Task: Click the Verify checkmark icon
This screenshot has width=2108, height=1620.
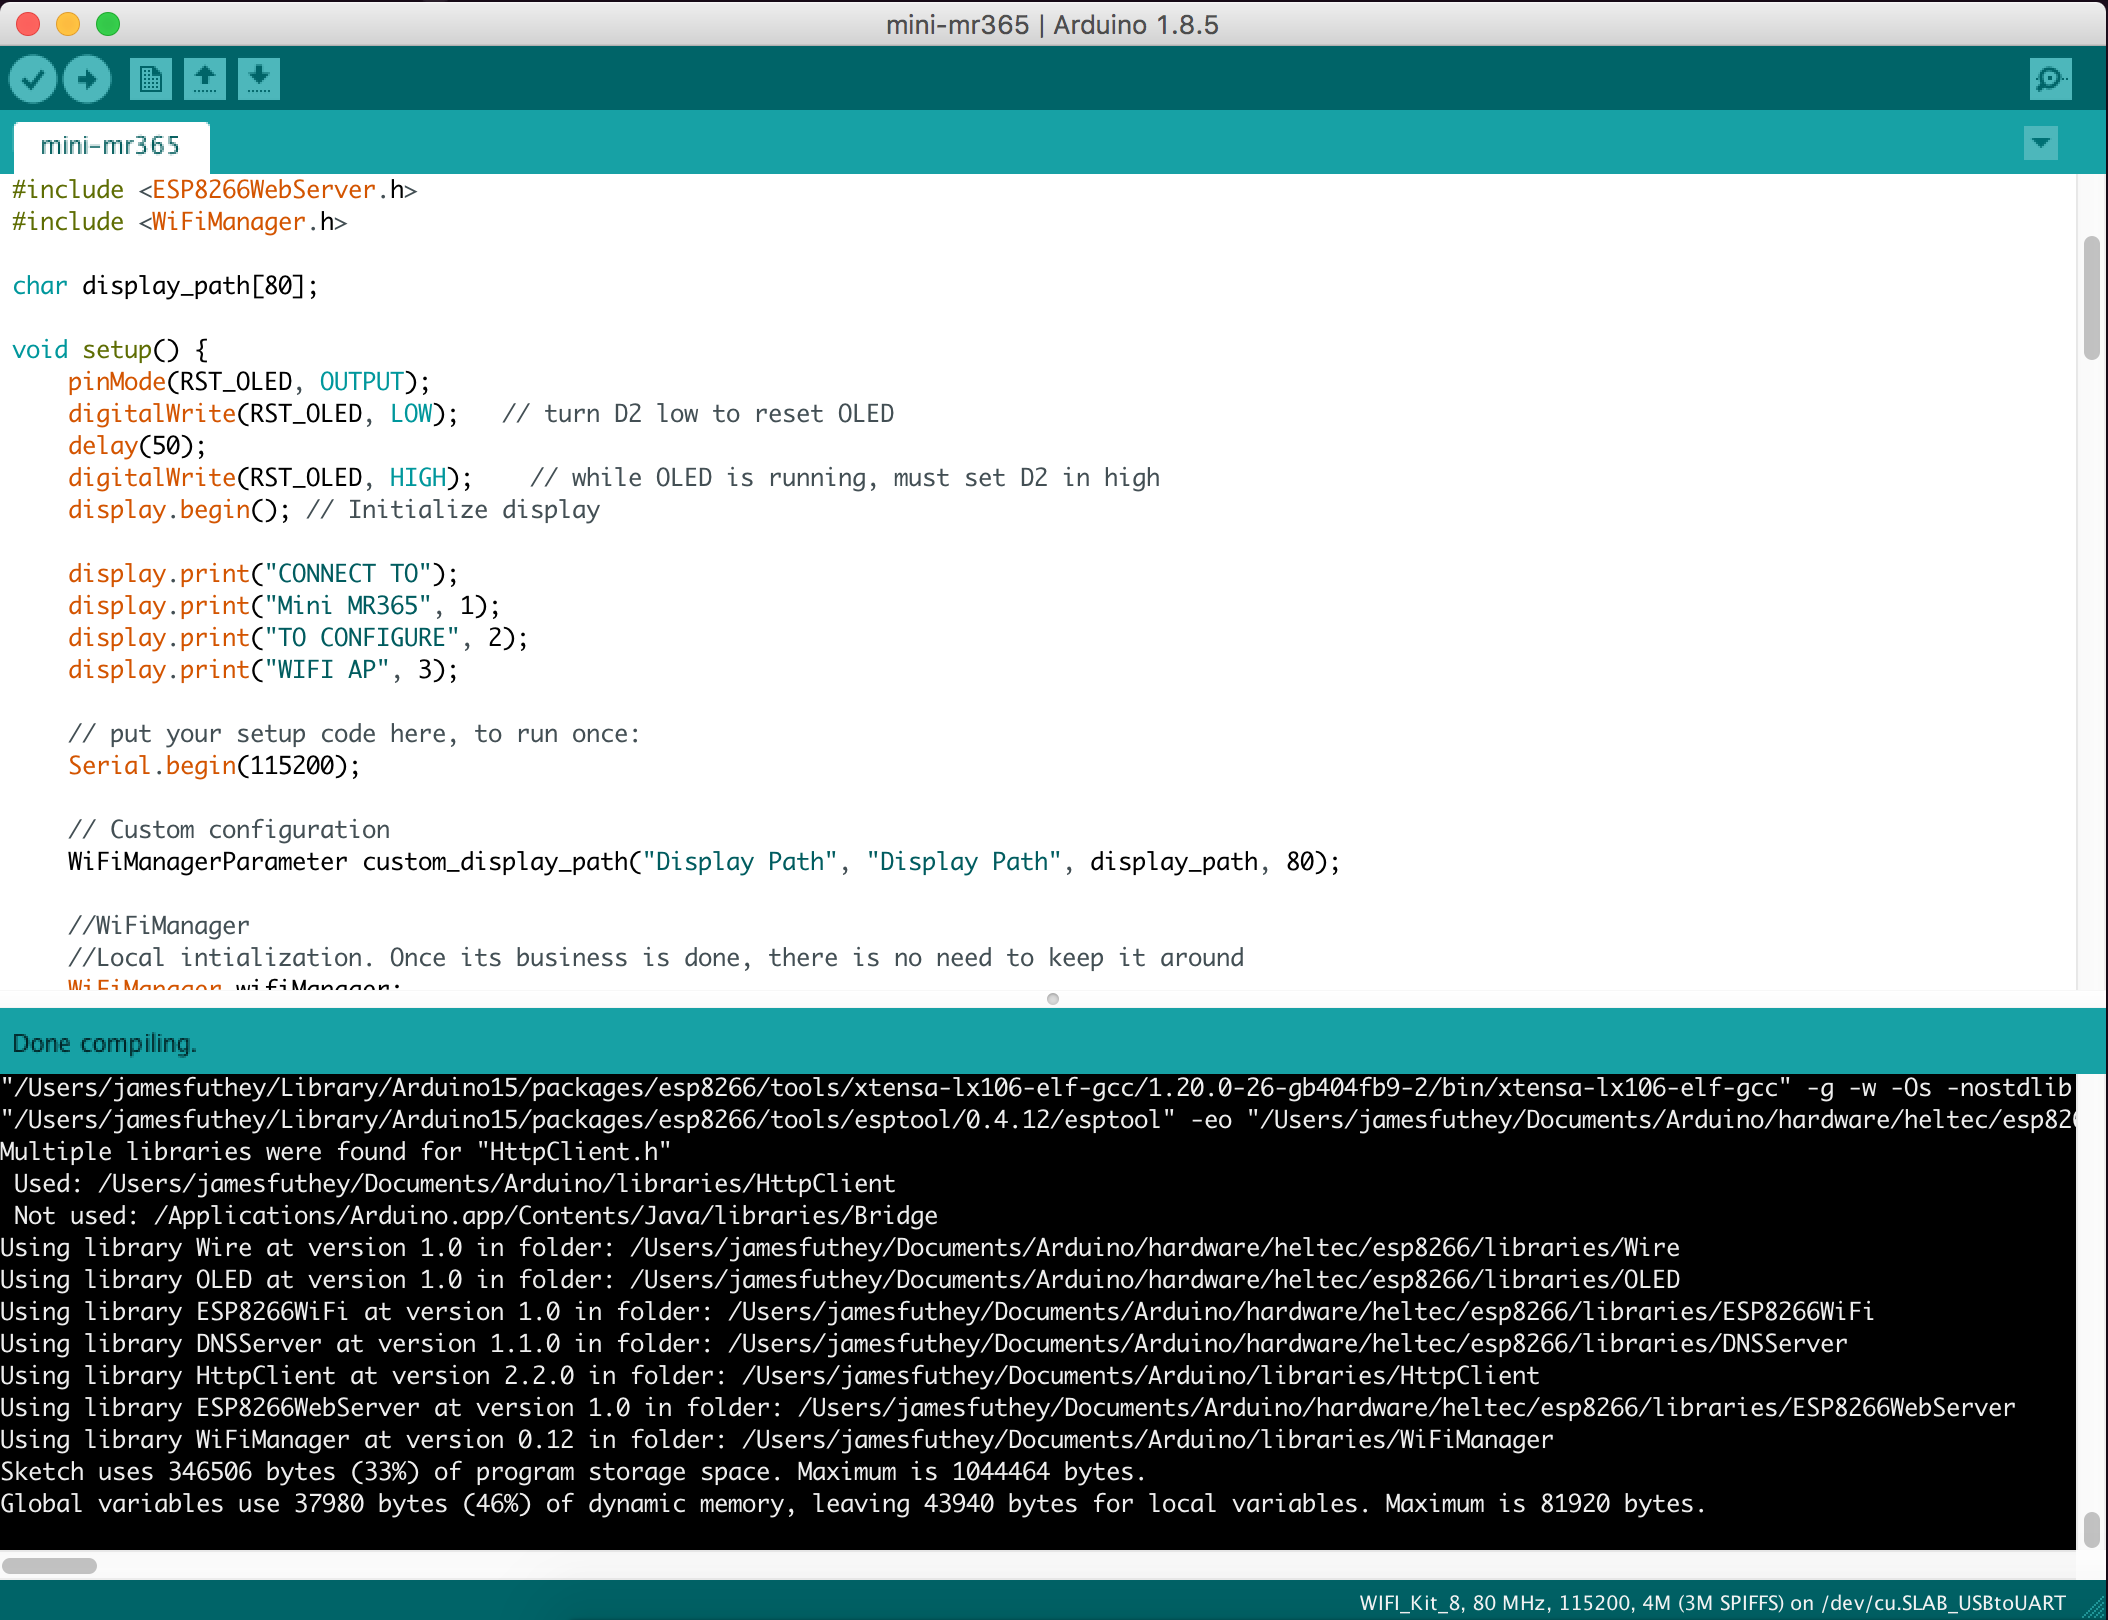Action: coord(33,79)
